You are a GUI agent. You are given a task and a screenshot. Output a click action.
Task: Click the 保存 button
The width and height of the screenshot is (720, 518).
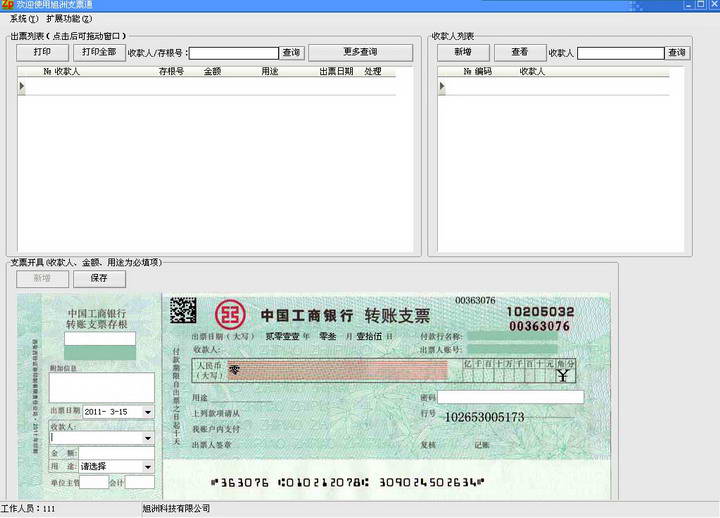[x=99, y=279]
